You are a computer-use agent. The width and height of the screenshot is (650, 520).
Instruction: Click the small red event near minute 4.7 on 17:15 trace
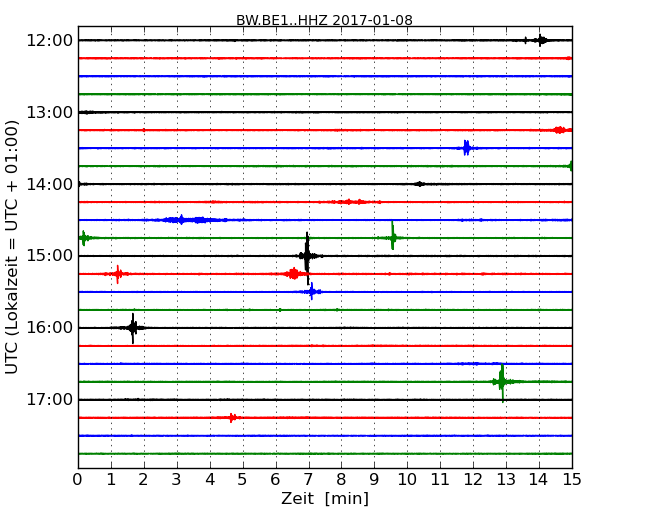click(x=233, y=418)
